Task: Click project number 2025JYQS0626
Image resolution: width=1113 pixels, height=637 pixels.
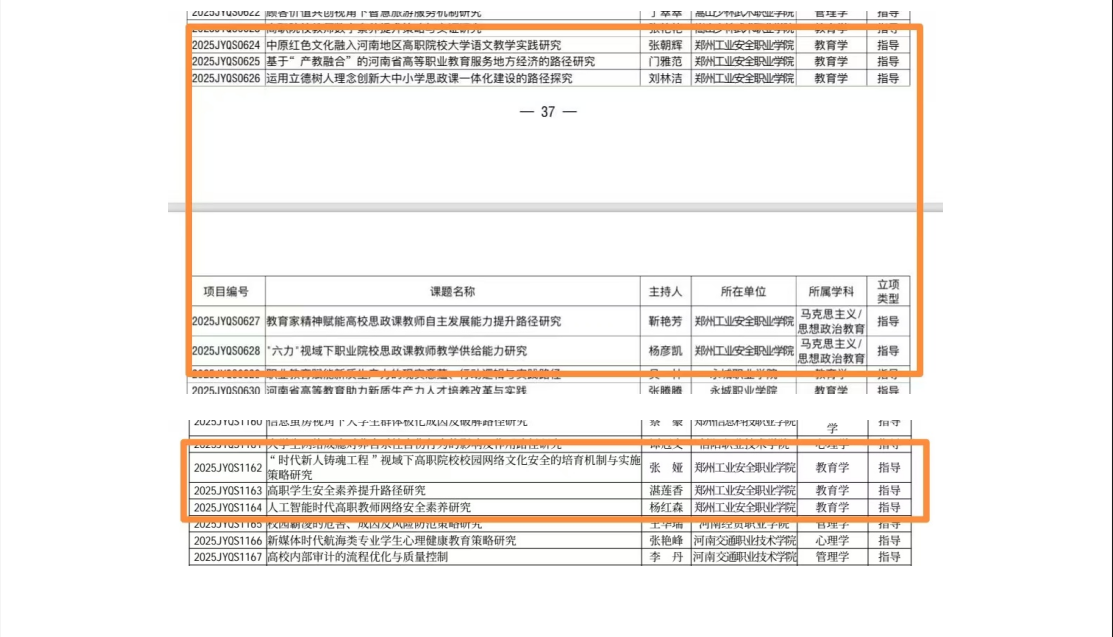Action: 226,78
